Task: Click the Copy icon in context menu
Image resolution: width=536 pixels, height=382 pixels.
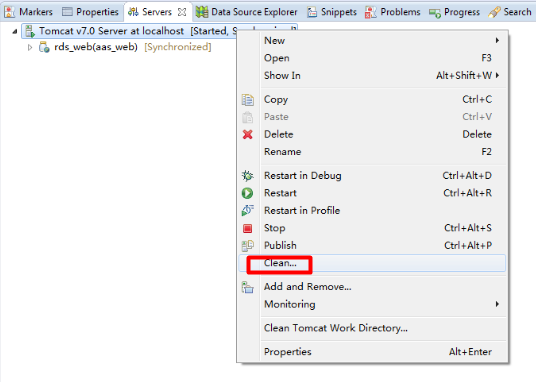Action: coord(247,100)
